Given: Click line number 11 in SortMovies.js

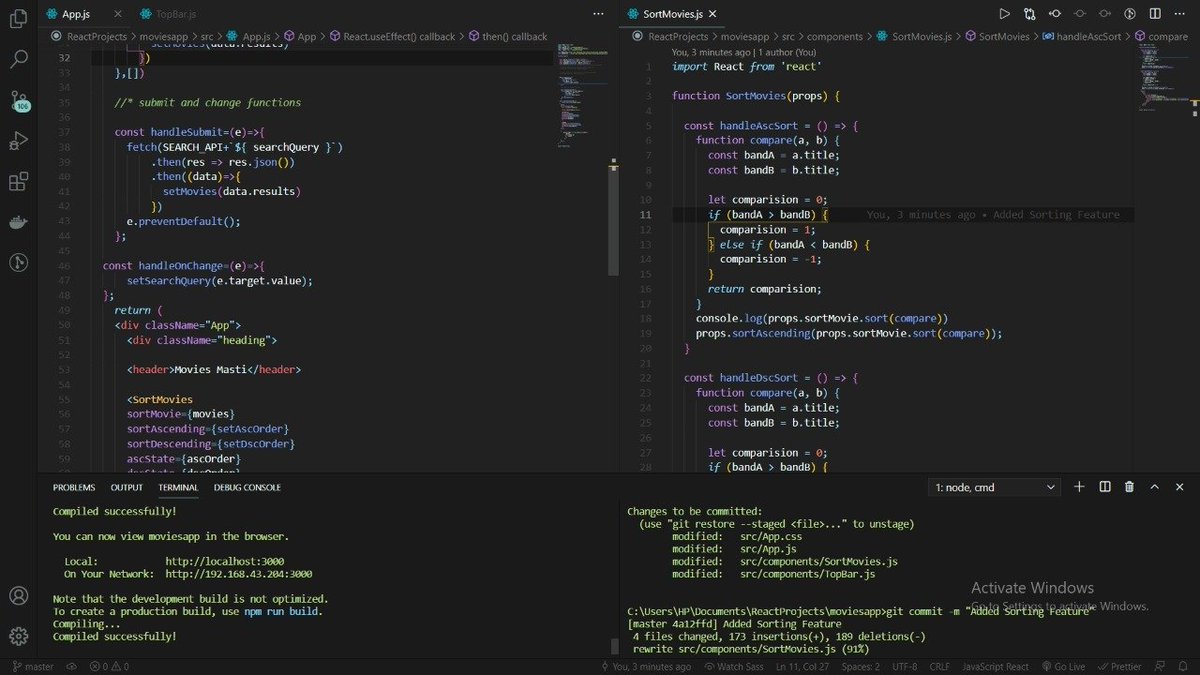Looking at the screenshot, I should pyautogui.click(x=645, y=214).
